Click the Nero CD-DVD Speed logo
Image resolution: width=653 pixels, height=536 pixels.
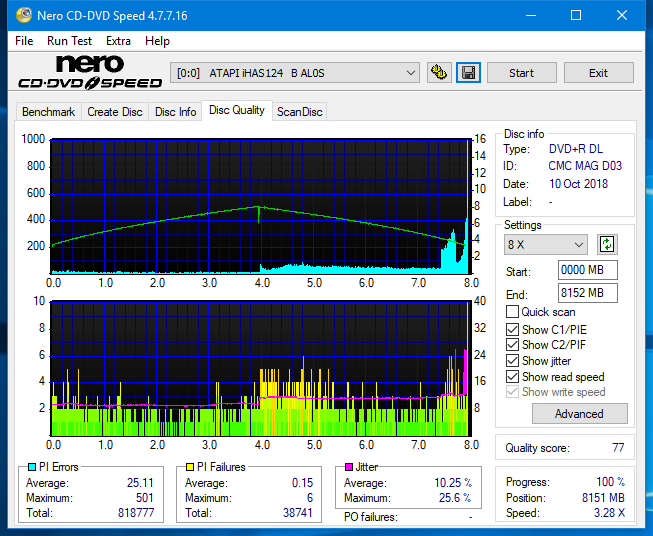tap(90, 72)
